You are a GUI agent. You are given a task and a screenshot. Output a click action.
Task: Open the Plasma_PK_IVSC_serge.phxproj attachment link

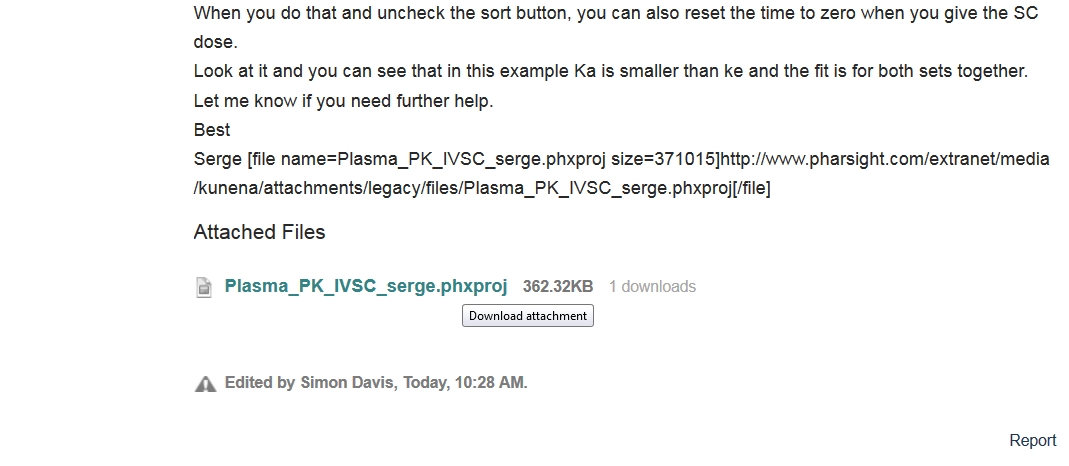pos(366,286)
